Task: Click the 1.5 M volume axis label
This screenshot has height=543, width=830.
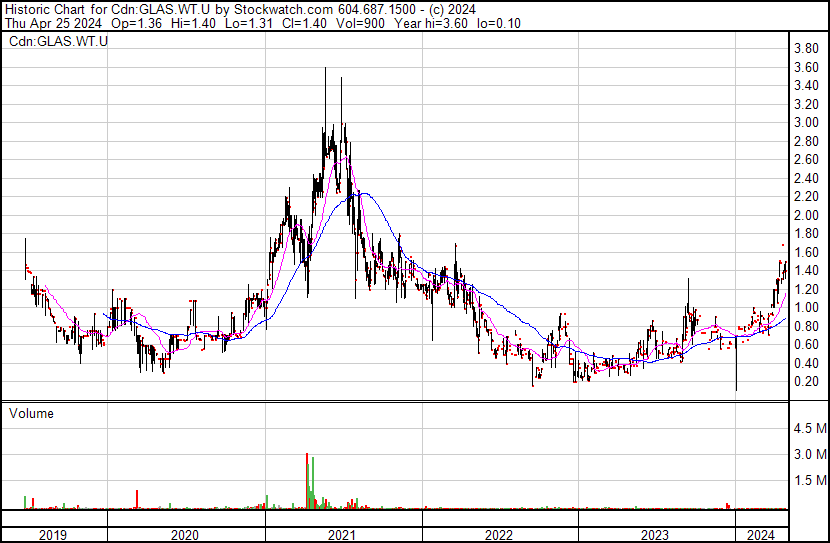Action: pyautogui.click(x=809, y=481)
